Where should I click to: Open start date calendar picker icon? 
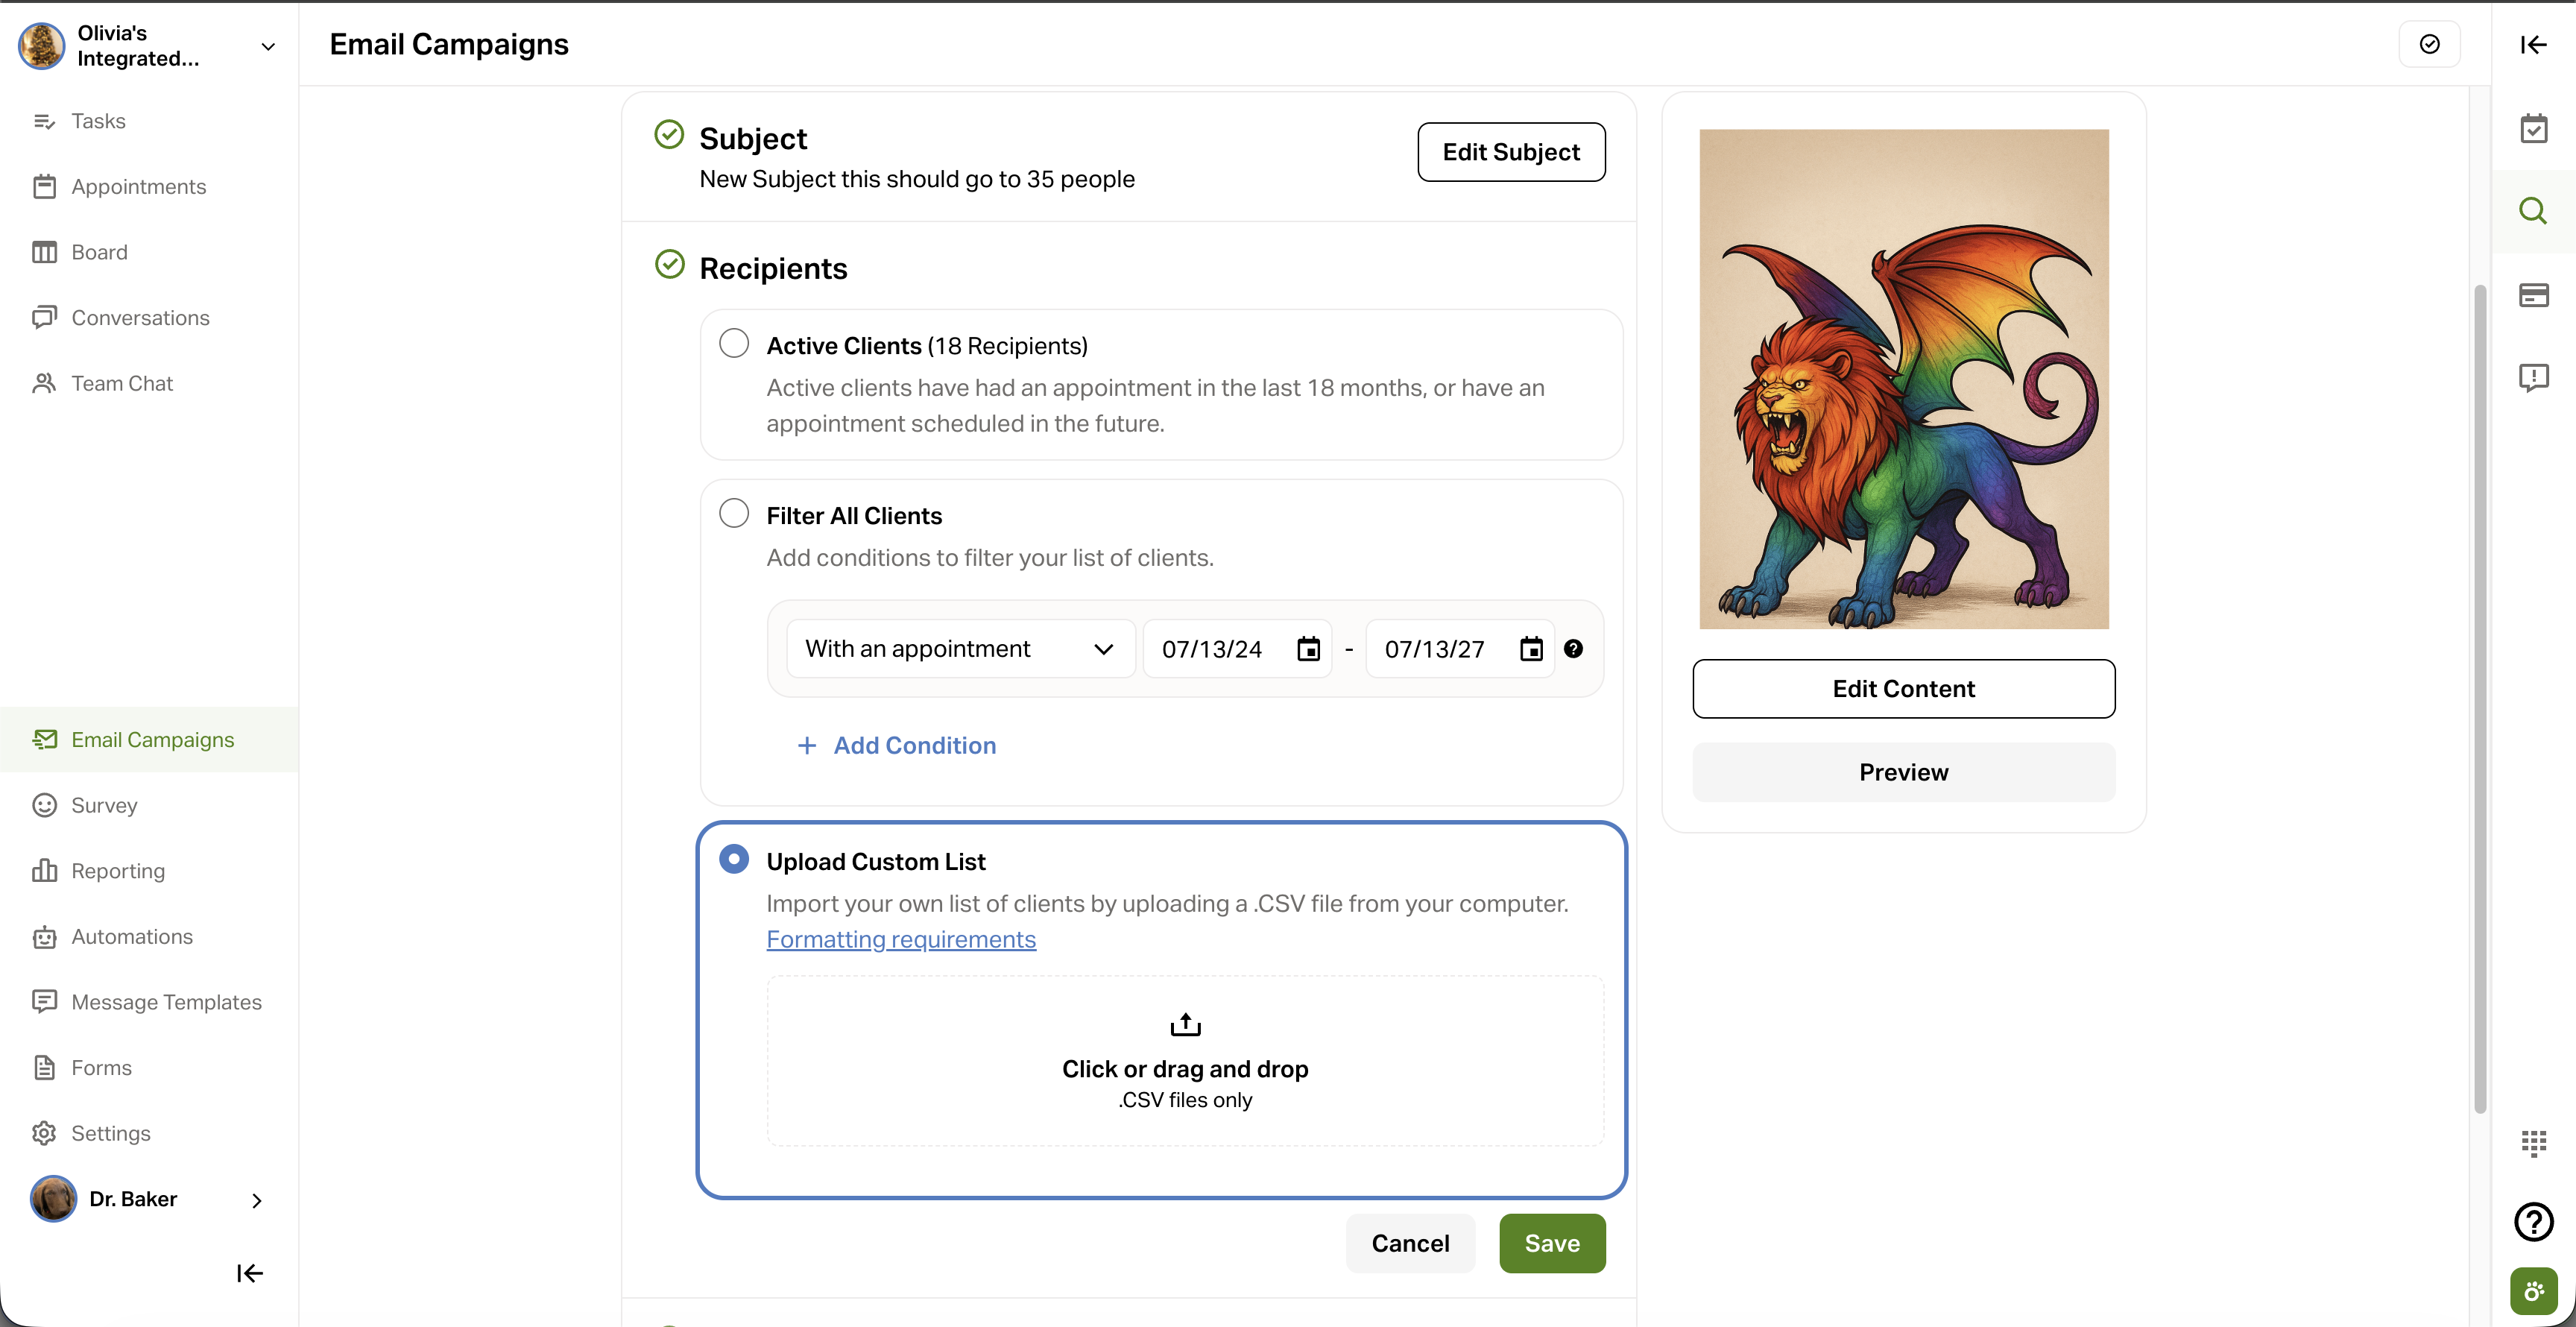click(1308, 649)
